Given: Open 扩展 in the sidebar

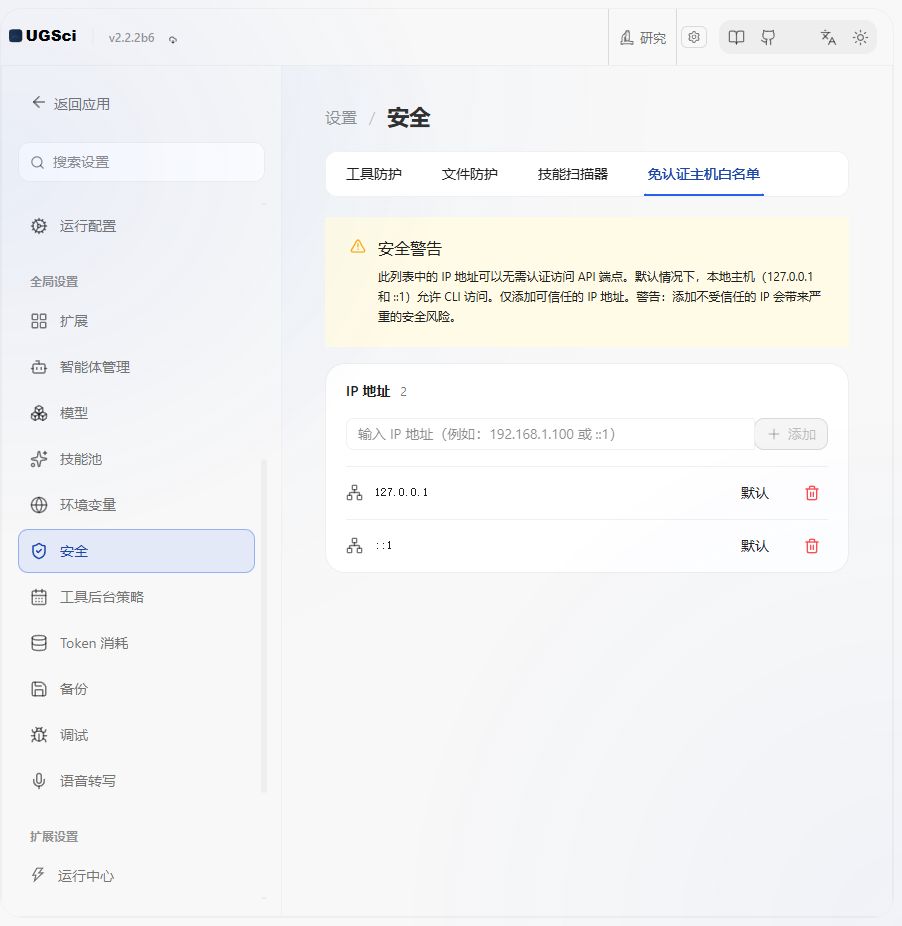Looking at the screenshot, I should 136,321.
